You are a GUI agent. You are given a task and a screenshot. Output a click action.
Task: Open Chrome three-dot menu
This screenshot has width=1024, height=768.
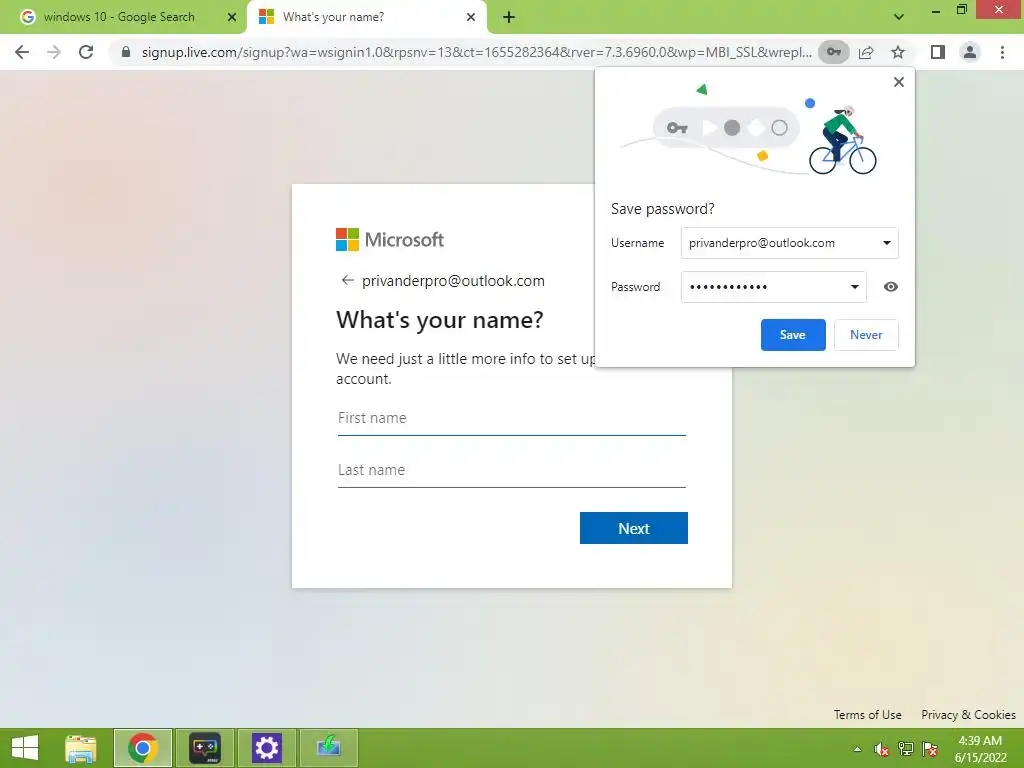click(x=1002, y=52)
